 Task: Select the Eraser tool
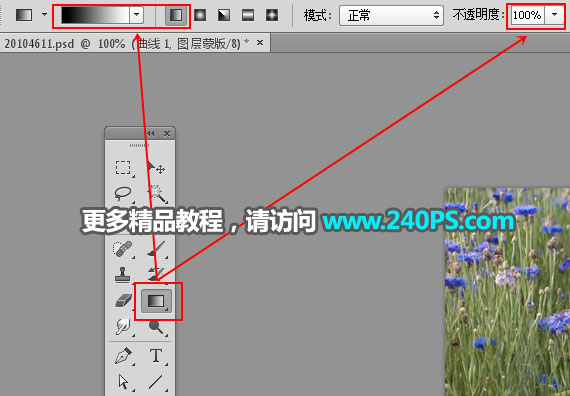point(123,301)
